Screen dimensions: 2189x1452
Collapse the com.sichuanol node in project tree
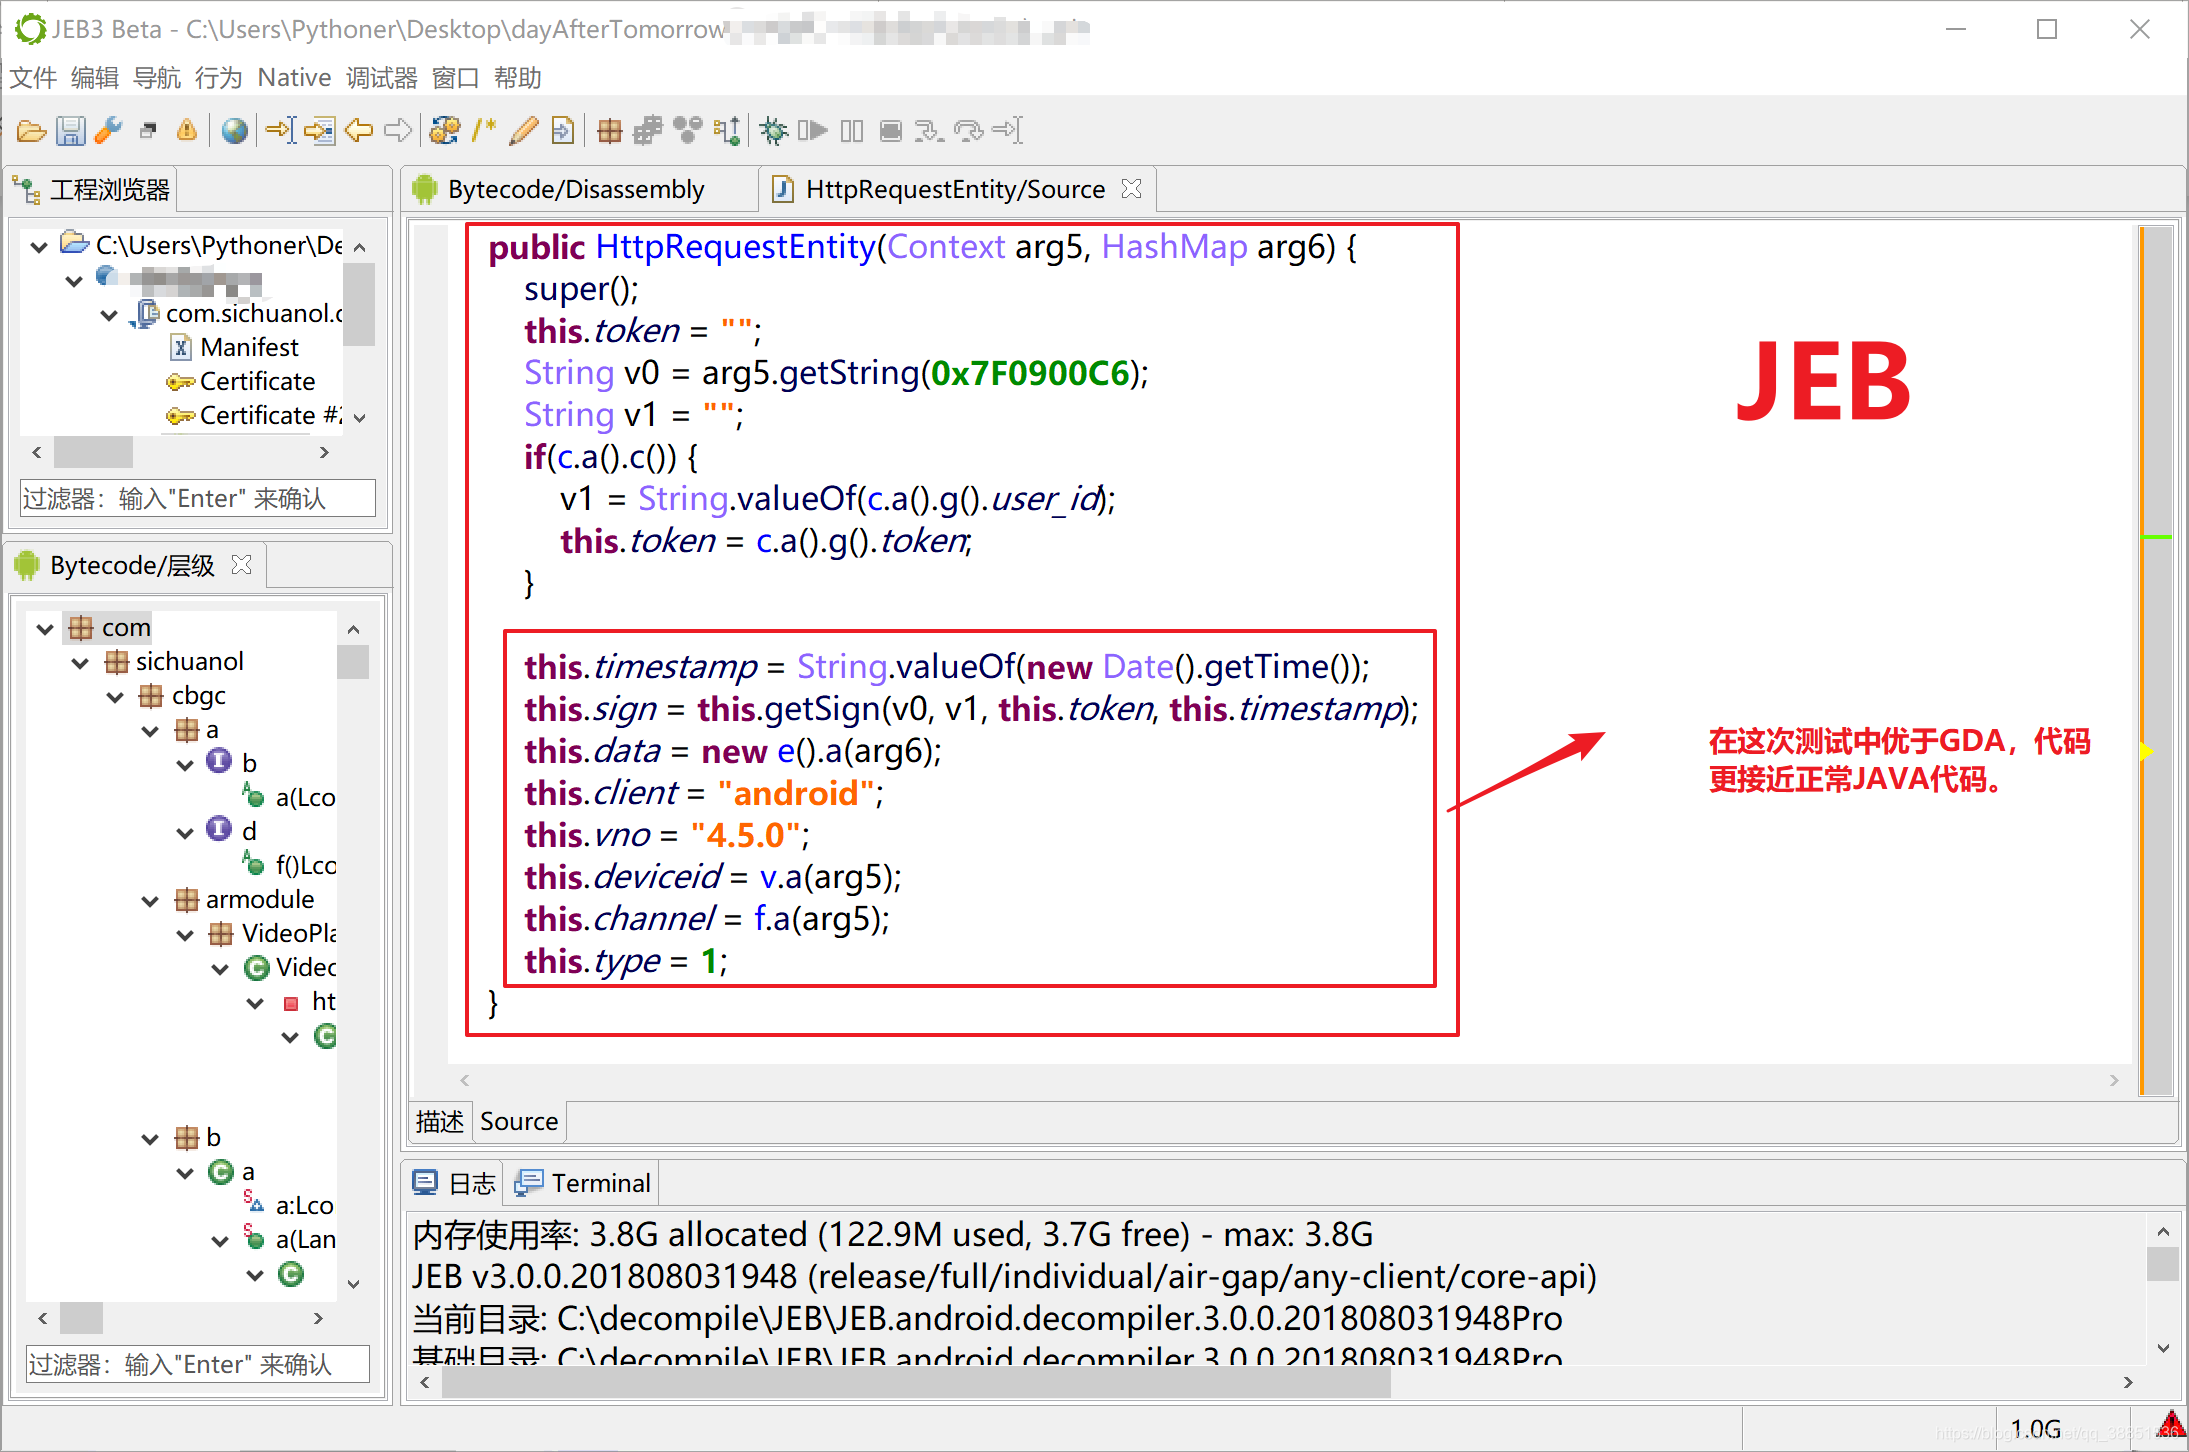[110, 315]
